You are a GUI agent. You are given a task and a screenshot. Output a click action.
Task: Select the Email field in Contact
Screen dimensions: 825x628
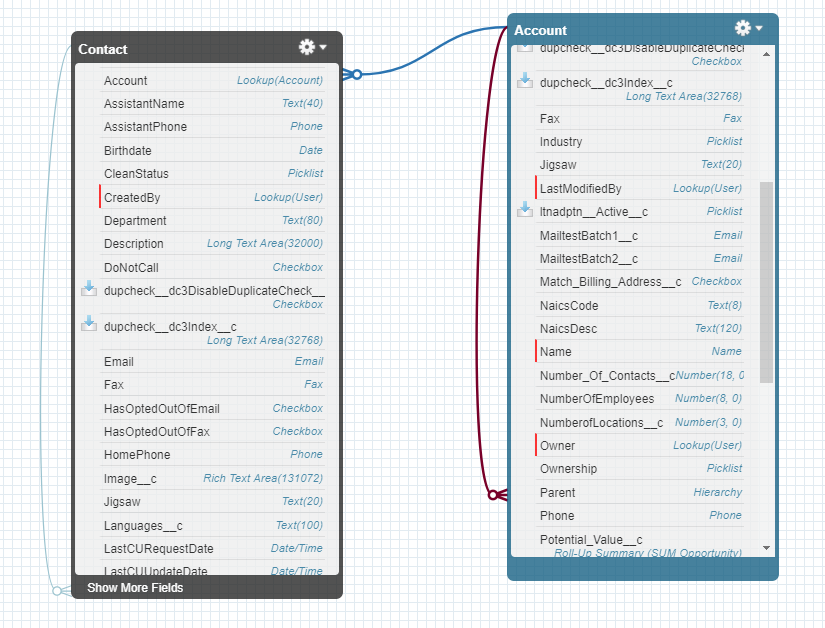click(213, 361)
